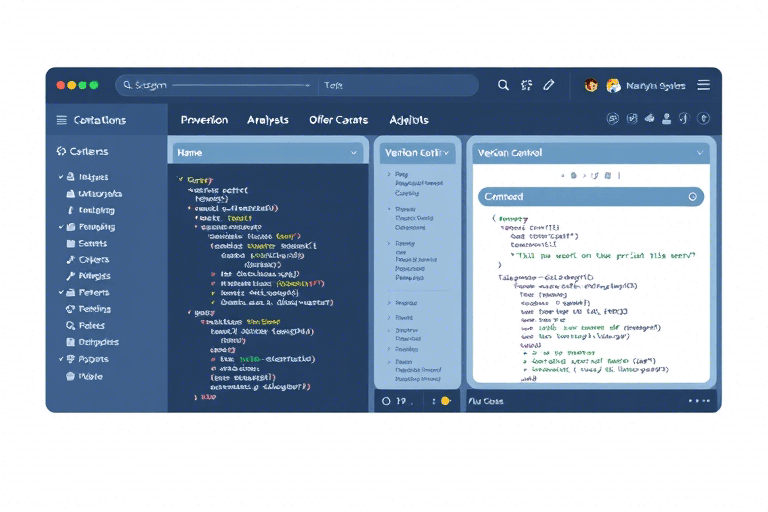Click the user avatar next to the username

click(613, 86)
